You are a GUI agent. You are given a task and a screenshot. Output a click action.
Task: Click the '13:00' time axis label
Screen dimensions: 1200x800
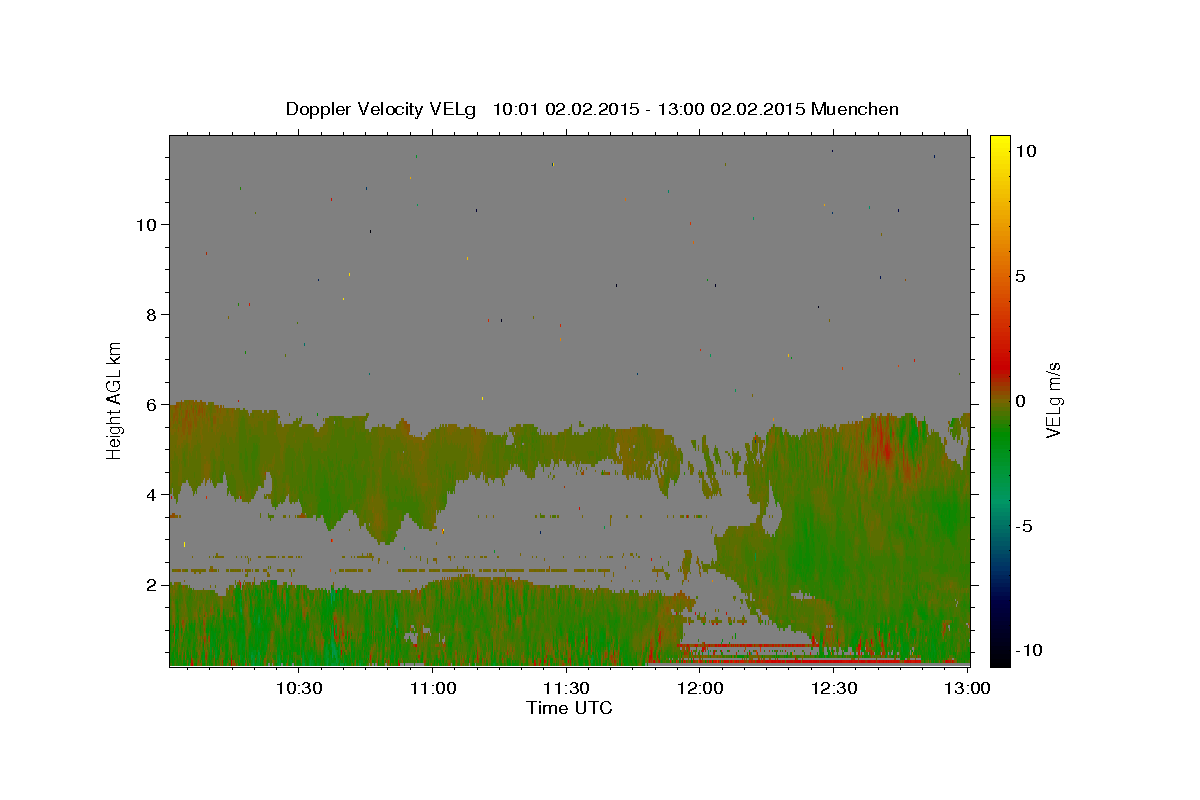coord(967,689)
